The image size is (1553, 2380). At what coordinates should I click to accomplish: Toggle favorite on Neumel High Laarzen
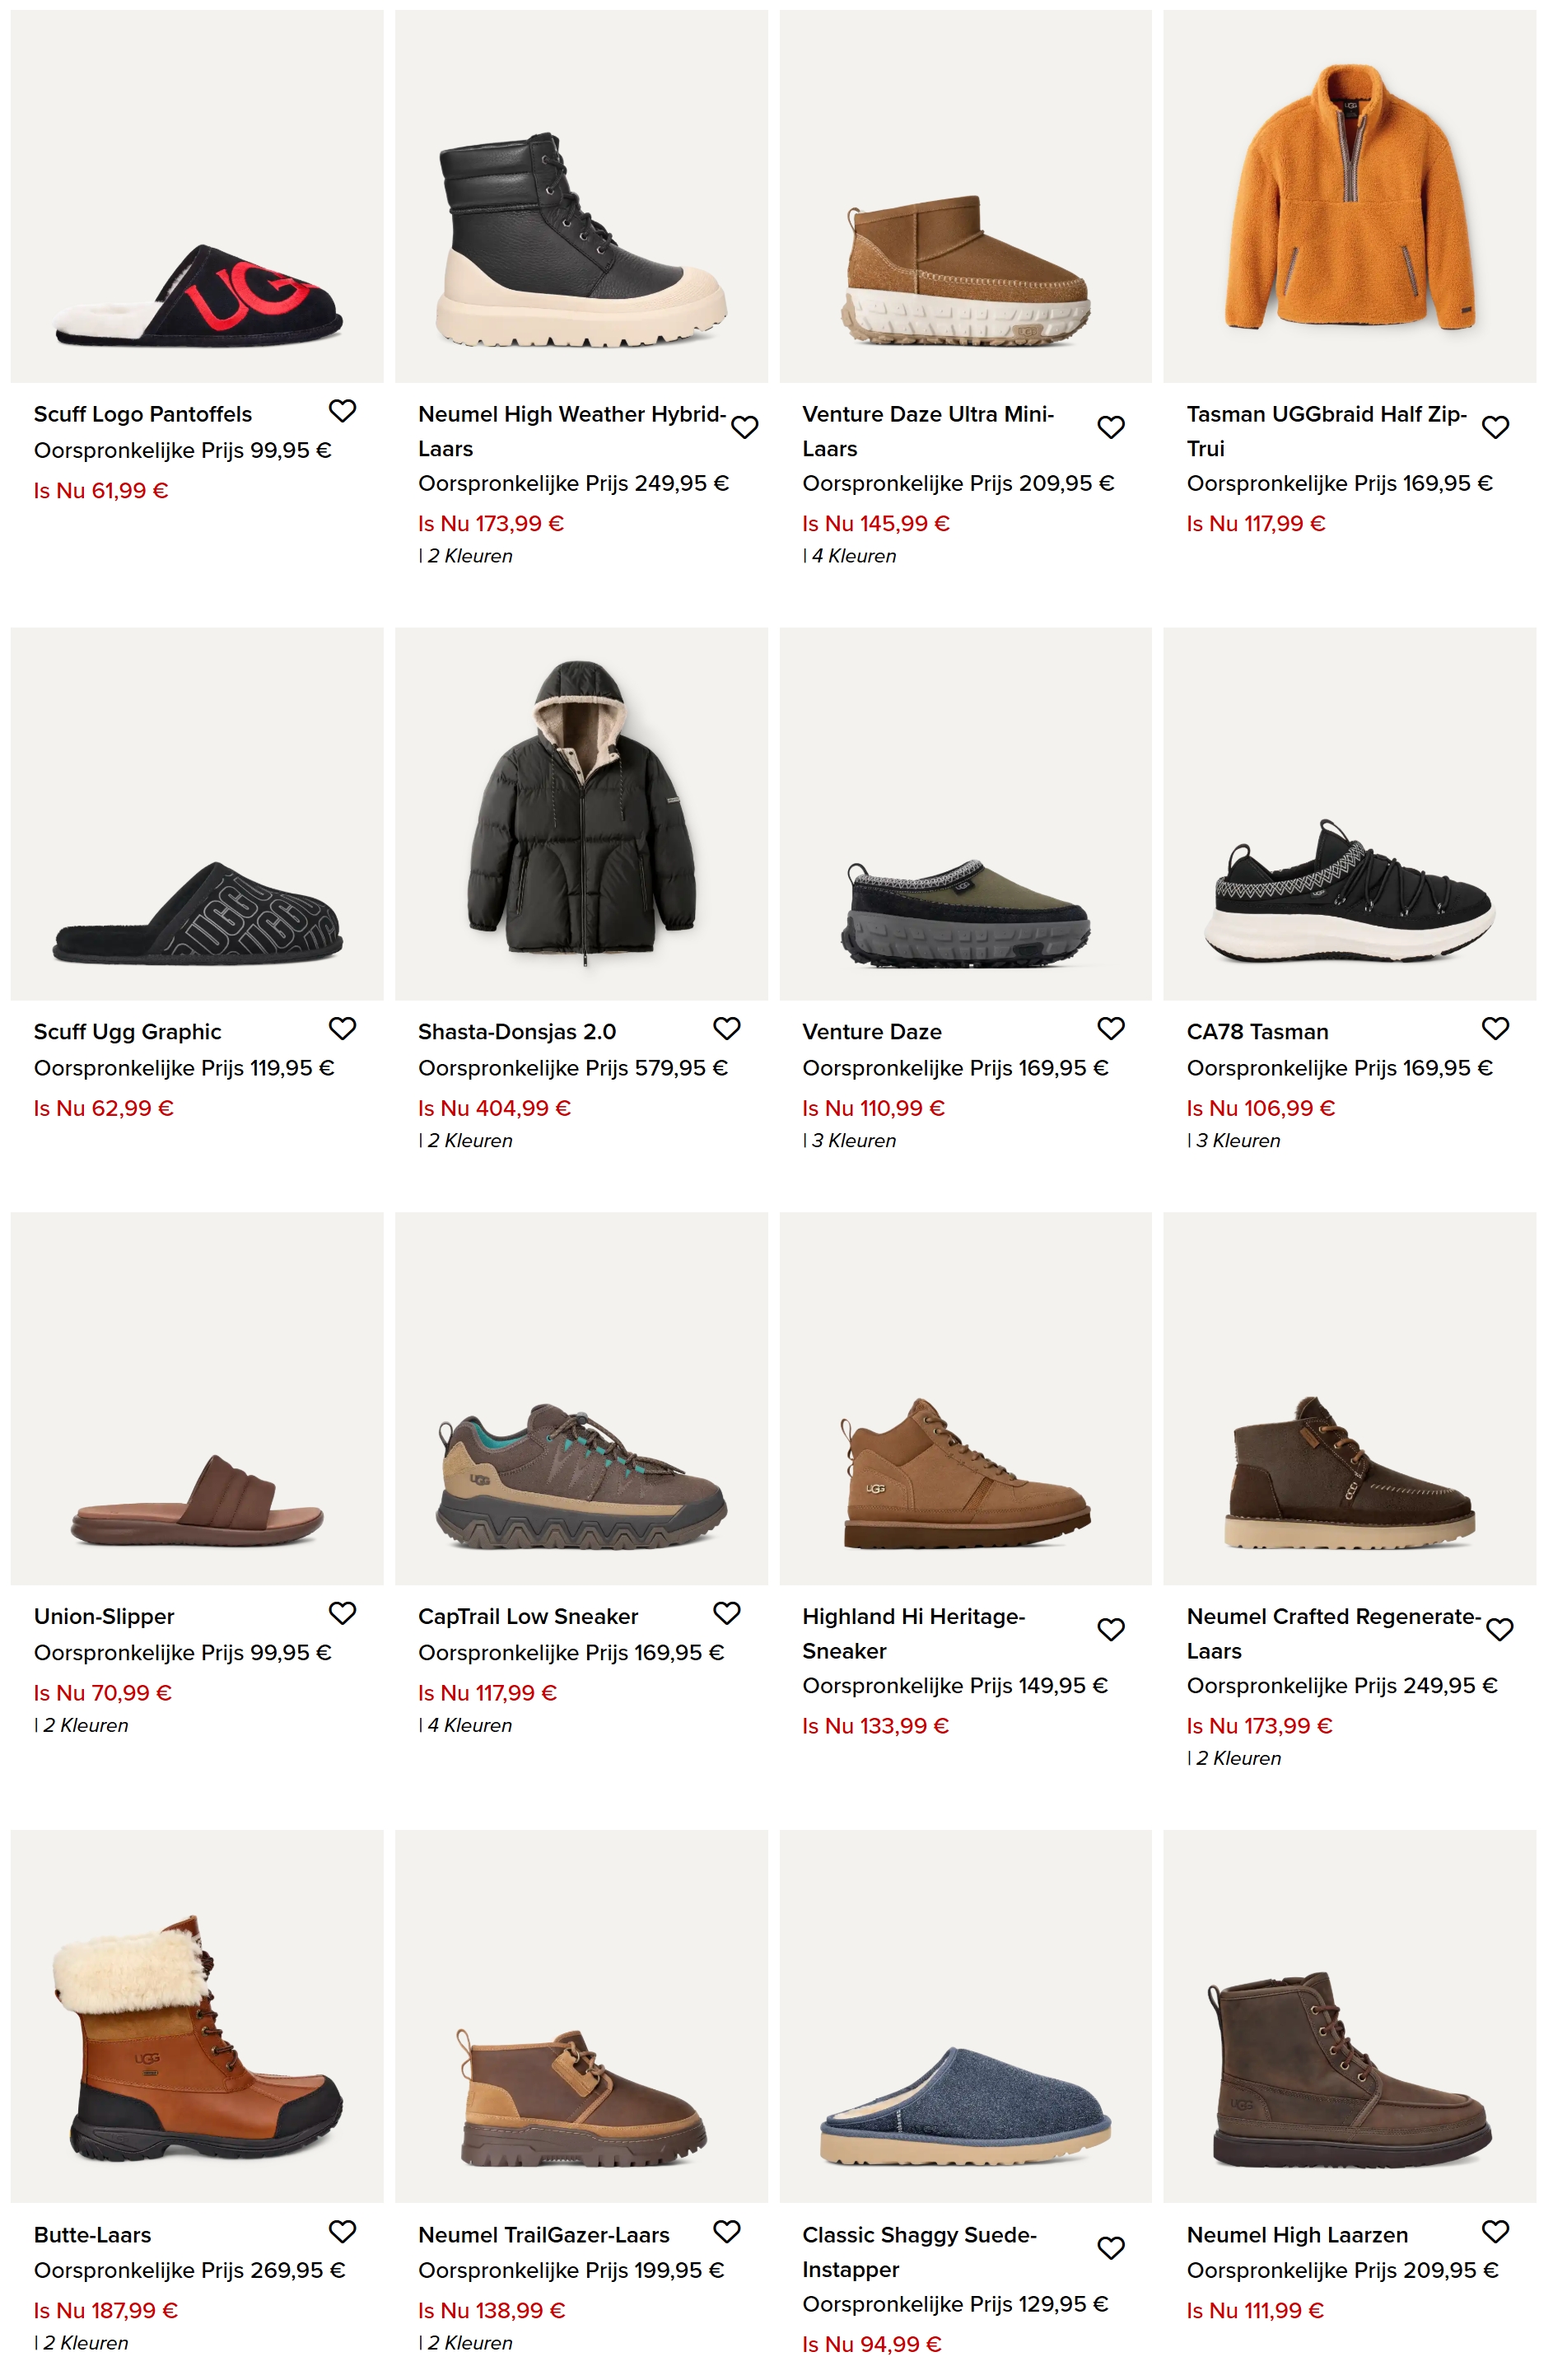1495,2231
